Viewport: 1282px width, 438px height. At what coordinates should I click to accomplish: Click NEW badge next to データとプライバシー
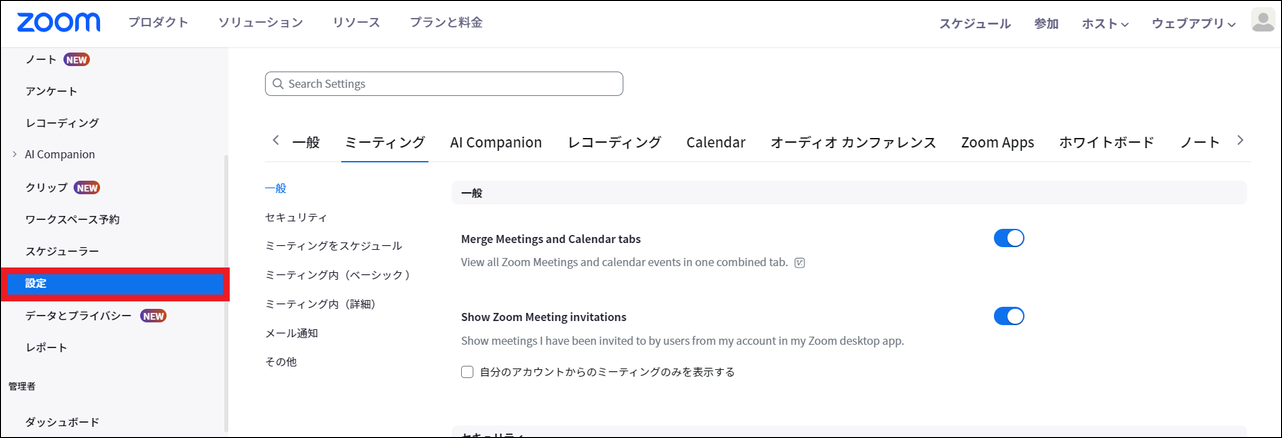153,316
